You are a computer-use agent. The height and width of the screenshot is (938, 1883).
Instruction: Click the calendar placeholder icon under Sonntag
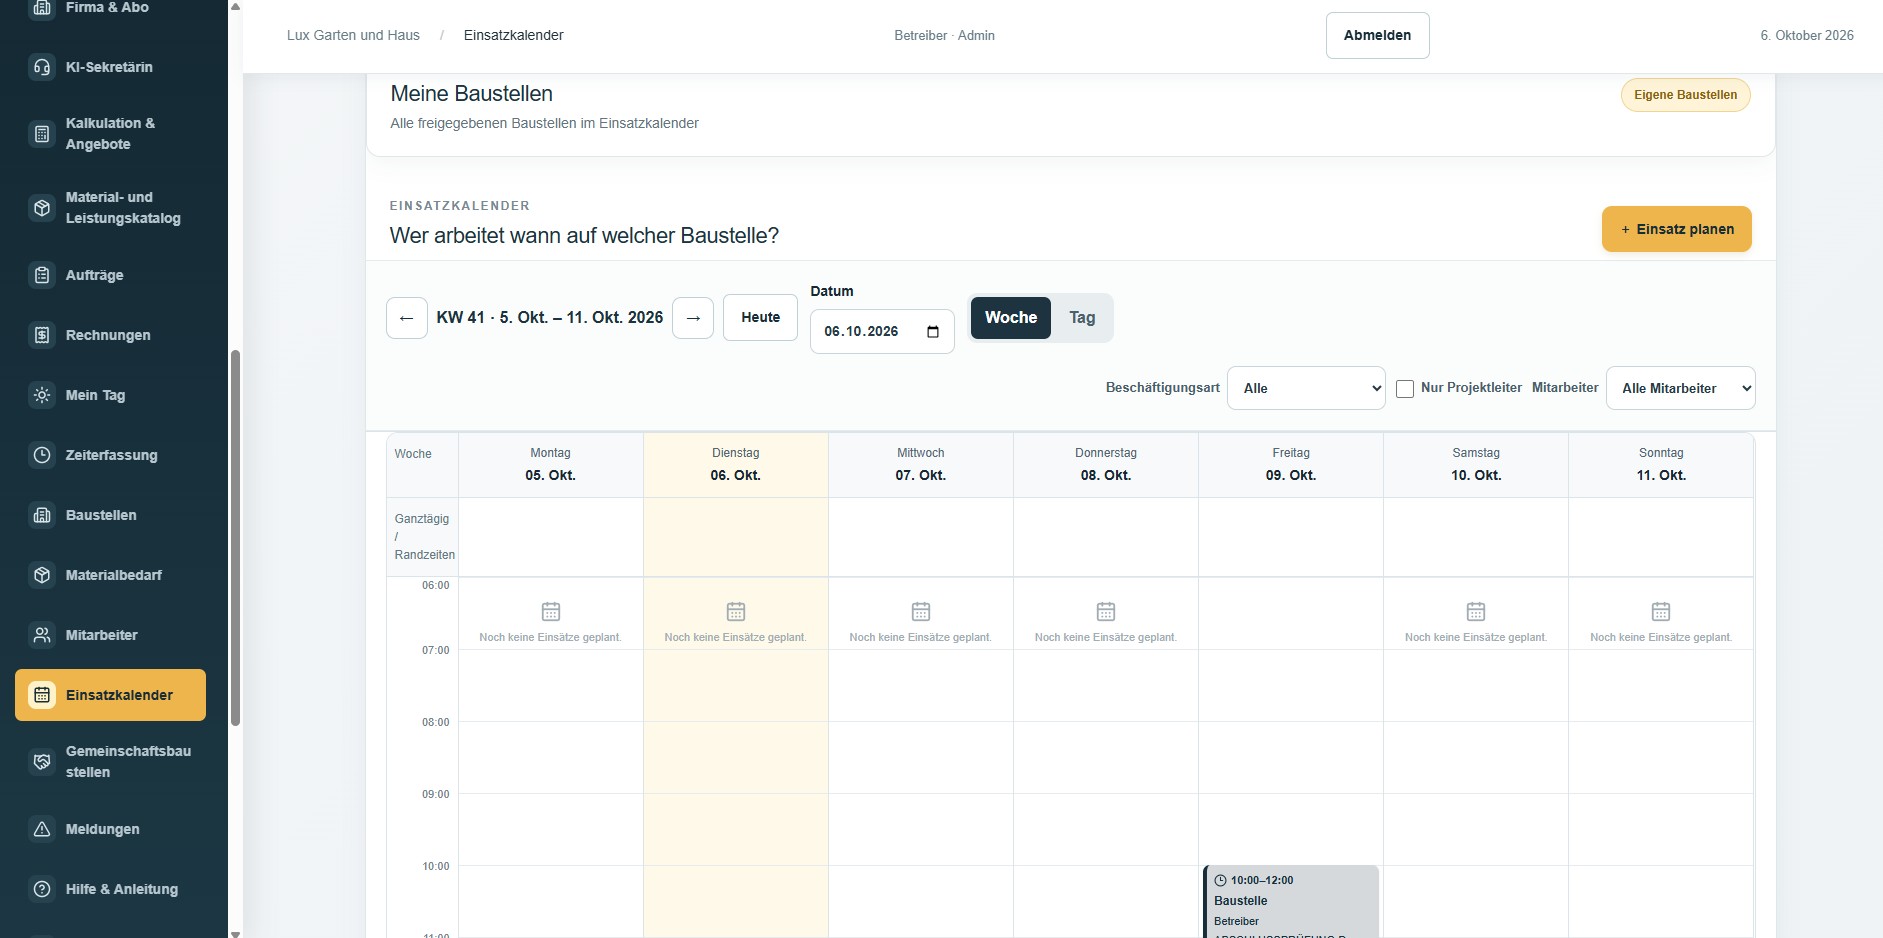1661,611
